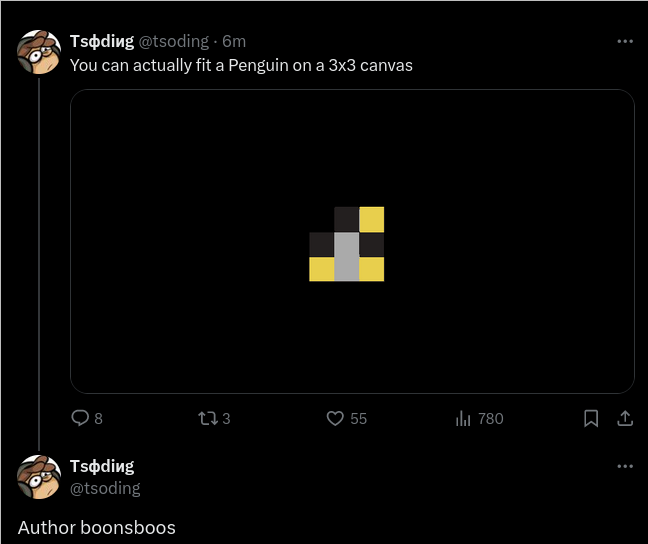Image resolution: width=648 pixels, height=544 pixels.
Task: Open more options on the second tweet
Action: 625,467
